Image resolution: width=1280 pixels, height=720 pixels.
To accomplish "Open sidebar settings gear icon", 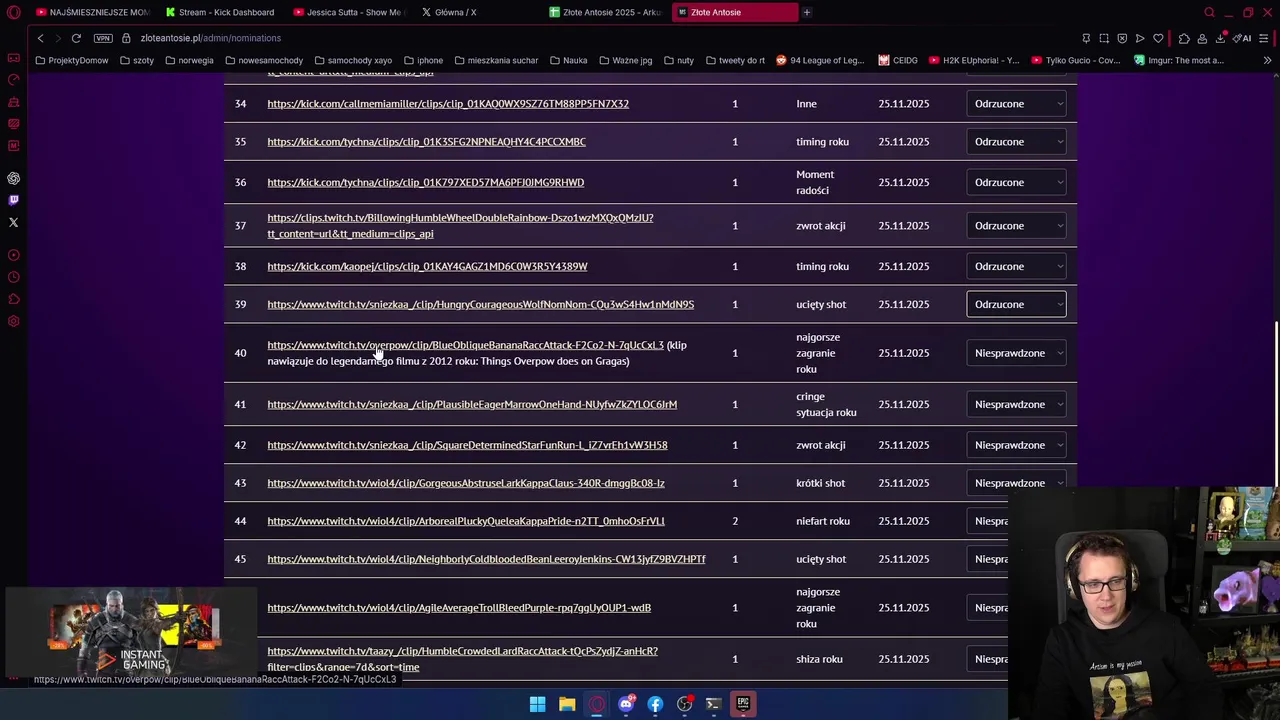I will click(13, 321).
